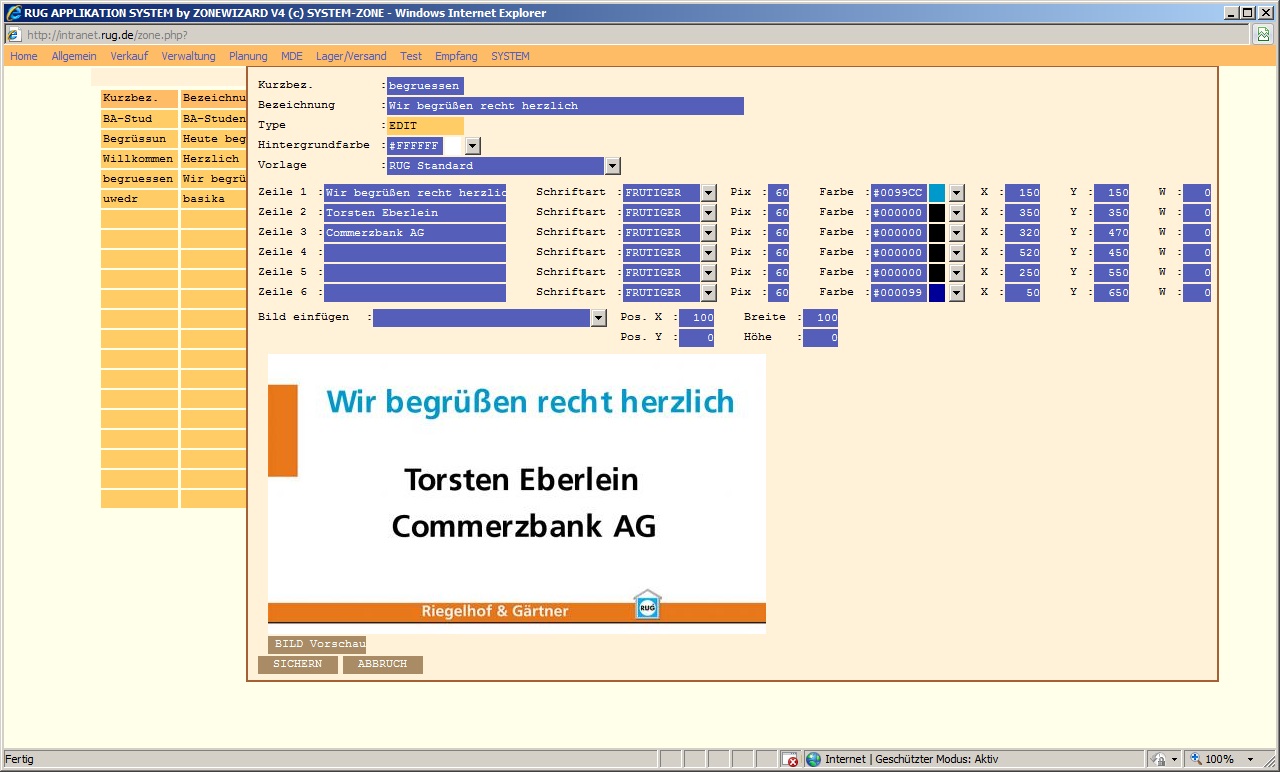
Task: Open the Test menu
Action: pyautogui.click(x=411, y=56)
